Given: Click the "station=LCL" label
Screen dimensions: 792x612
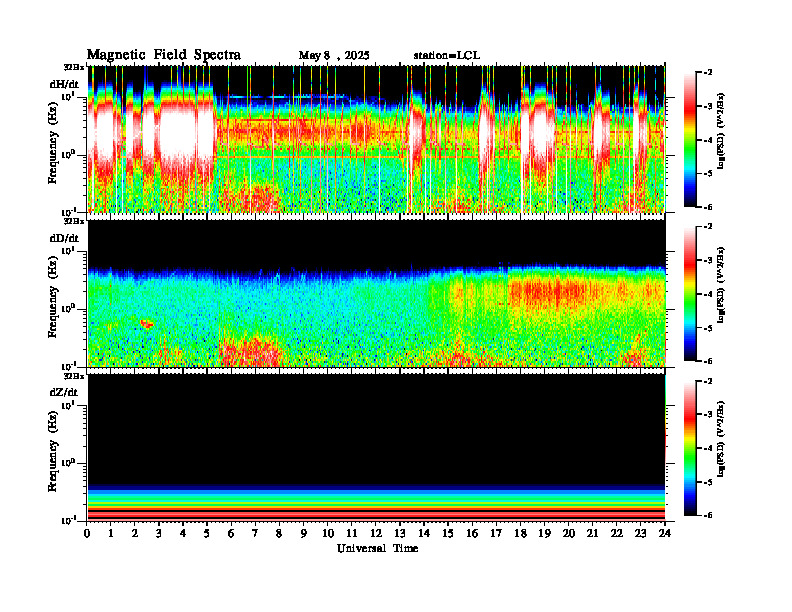Looking at the screenshot, I should click(x=447, y=56).
